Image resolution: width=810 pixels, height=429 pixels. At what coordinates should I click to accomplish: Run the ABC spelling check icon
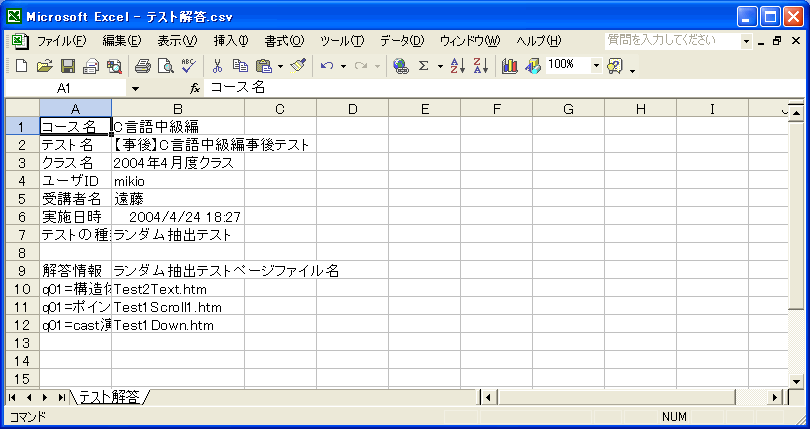pos(189,66)
